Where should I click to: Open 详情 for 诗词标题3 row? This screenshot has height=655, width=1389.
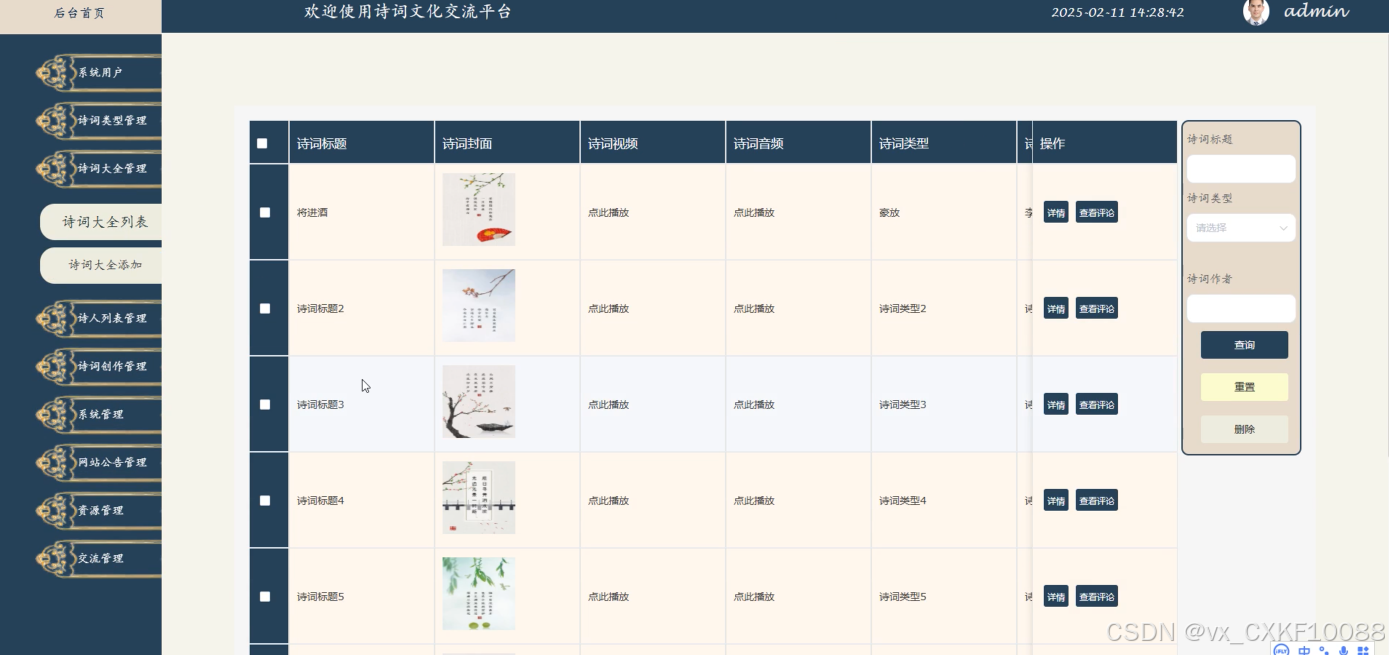click(1056, 404)
